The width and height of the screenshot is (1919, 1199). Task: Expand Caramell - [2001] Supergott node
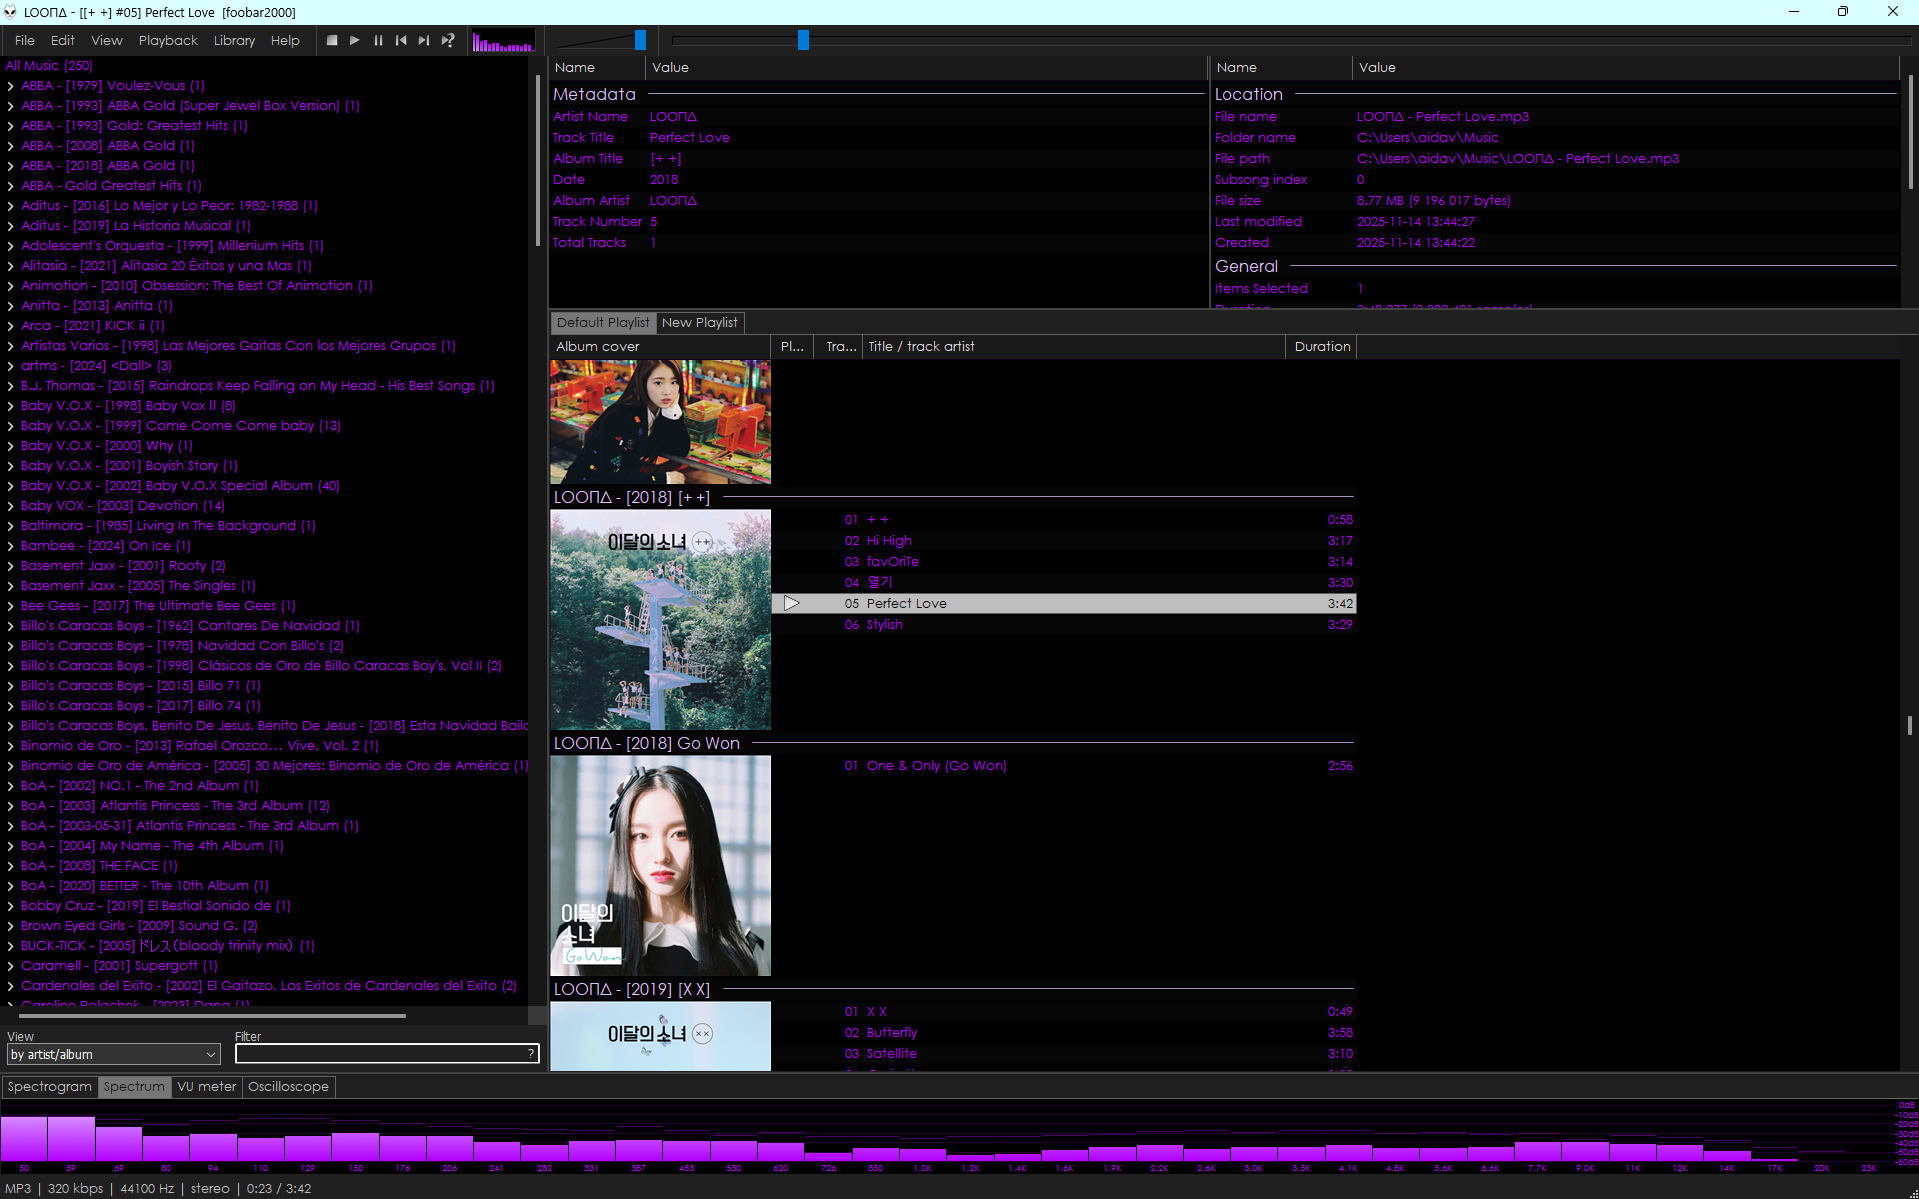pos(11,966)
